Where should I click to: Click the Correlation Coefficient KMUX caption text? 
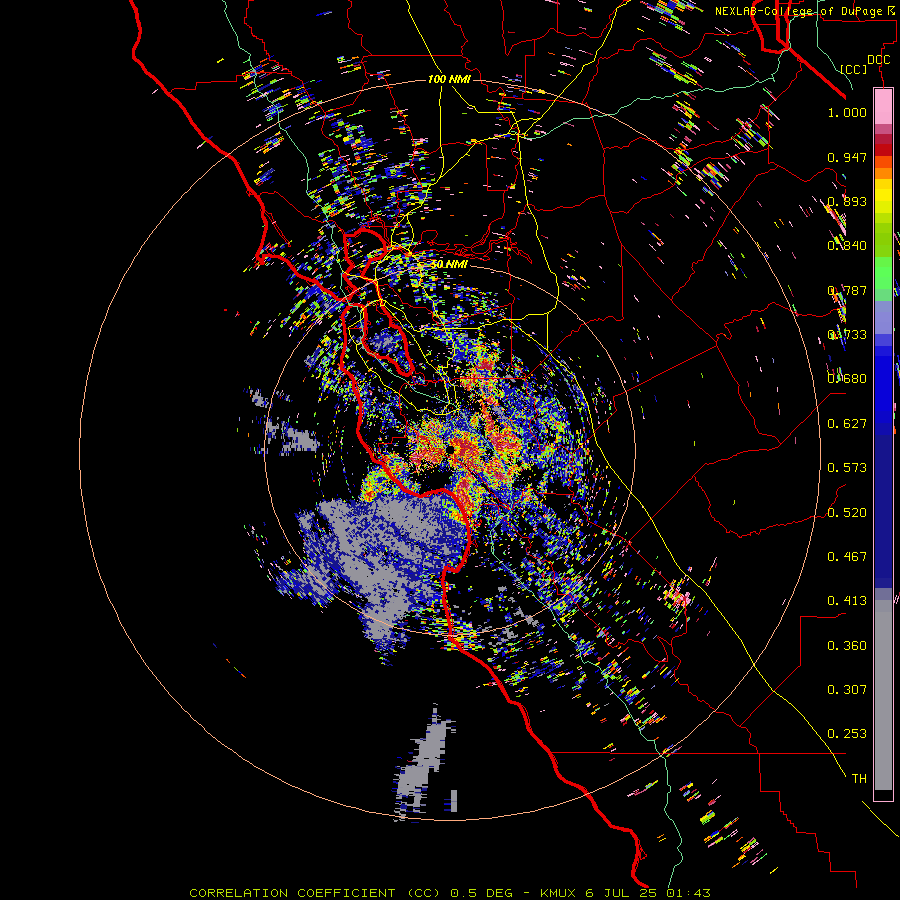(450, 893)
